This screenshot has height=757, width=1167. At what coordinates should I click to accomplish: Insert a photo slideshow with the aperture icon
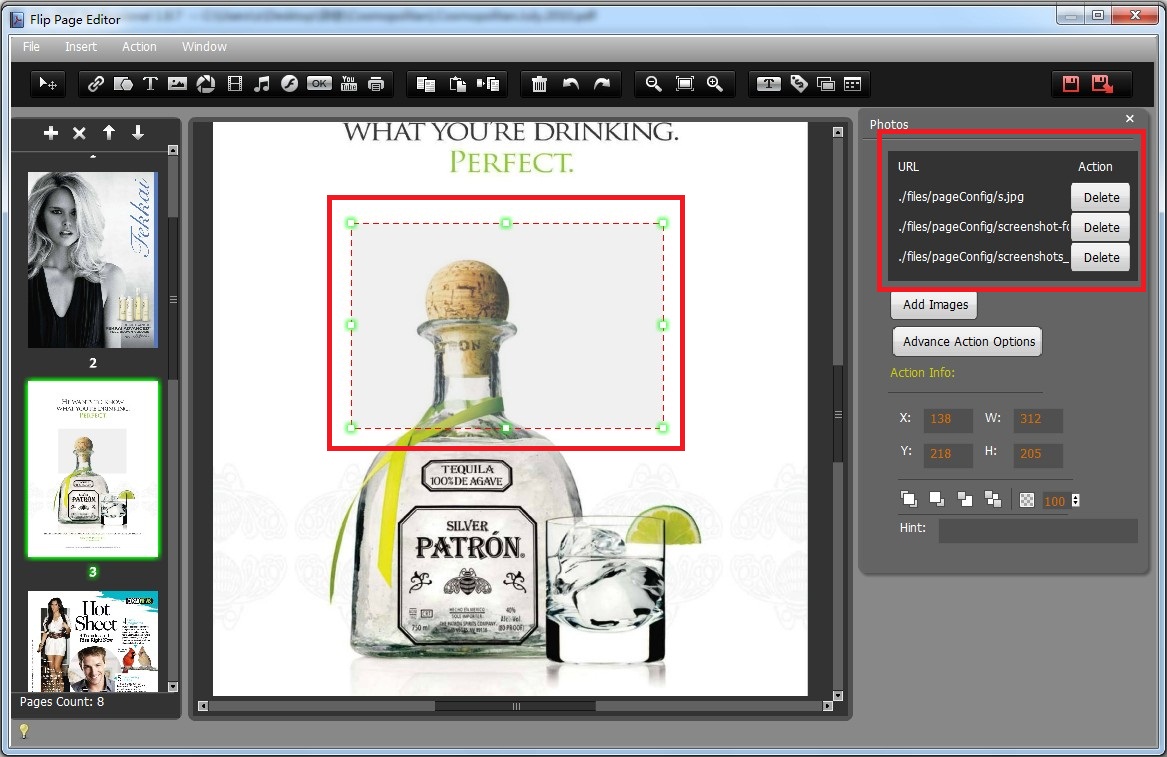[205, 84]
